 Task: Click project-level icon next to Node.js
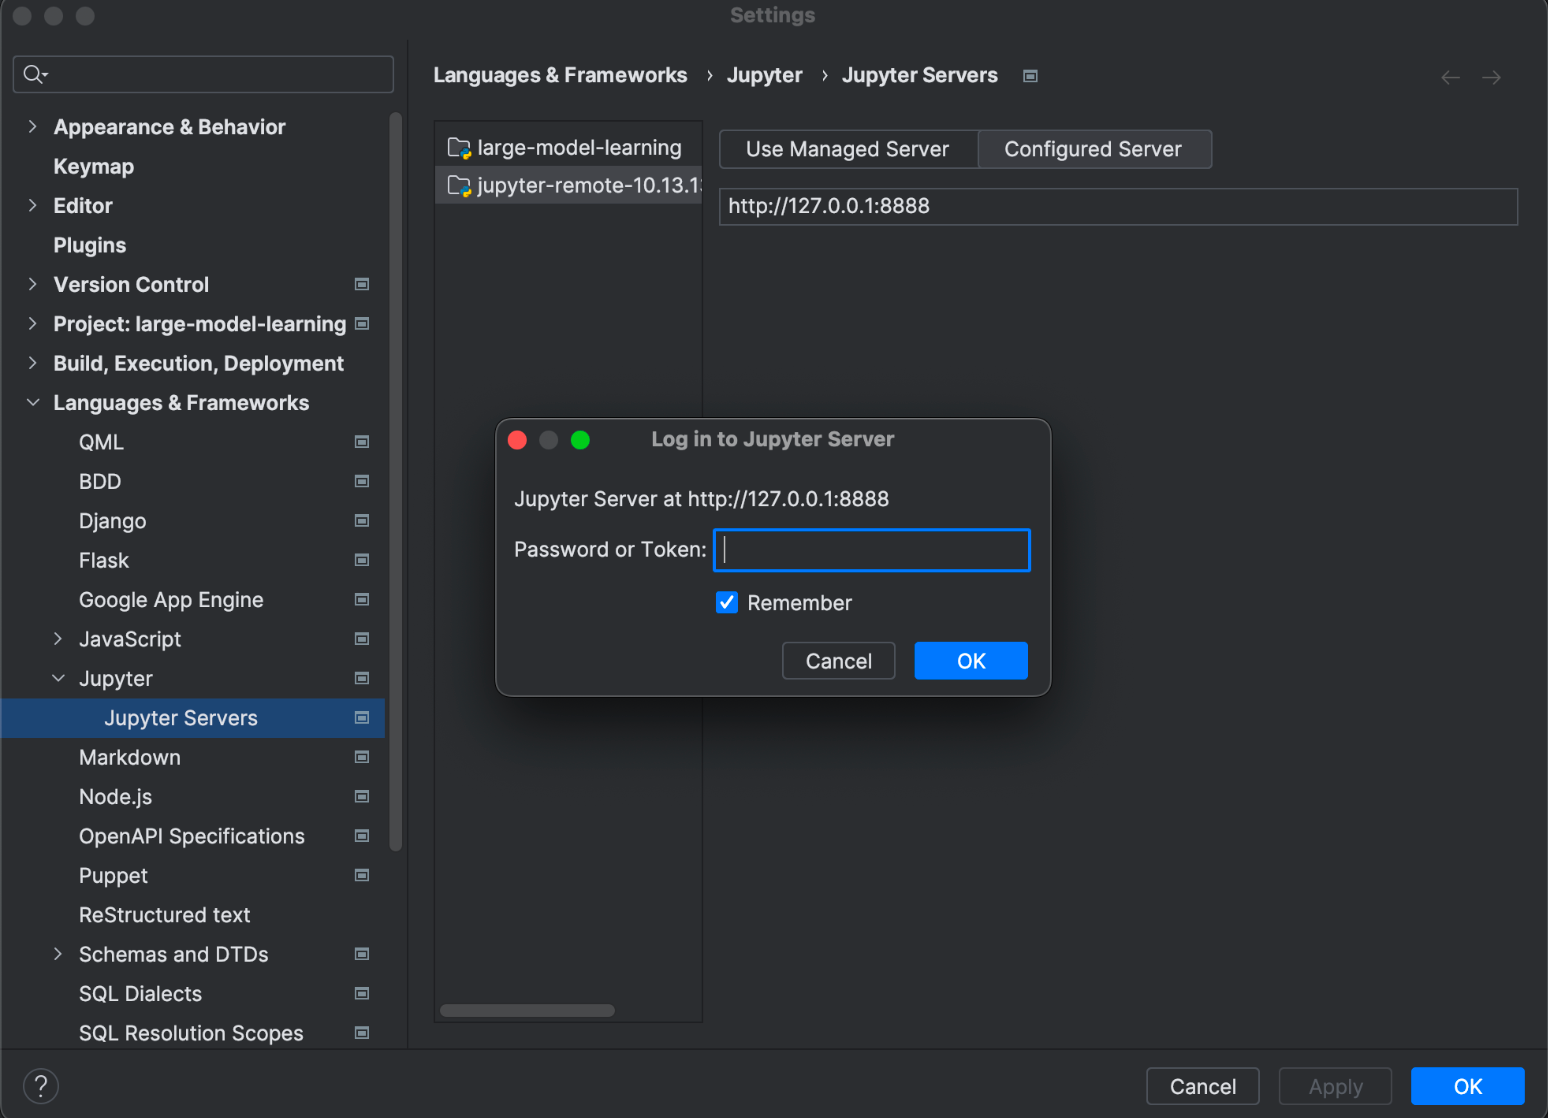[362, 797]
